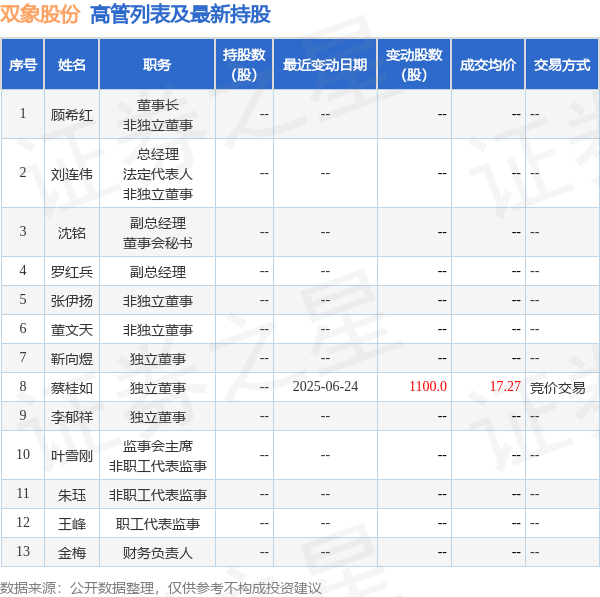Select the name 沈铭

[x=72, y=233]
